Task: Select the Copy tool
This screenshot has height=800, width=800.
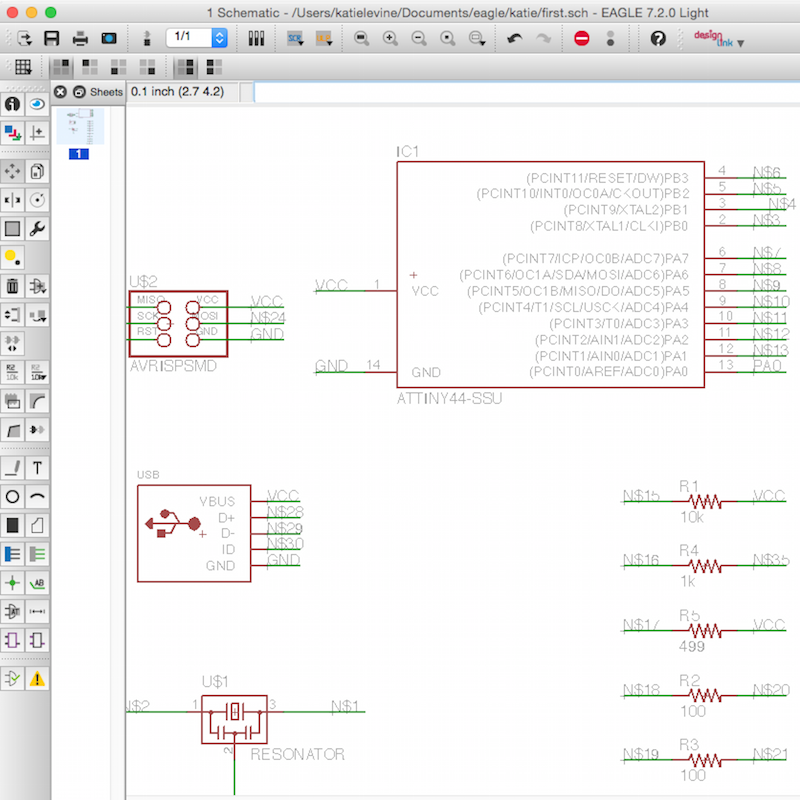Action: click(x=37, y=171)
